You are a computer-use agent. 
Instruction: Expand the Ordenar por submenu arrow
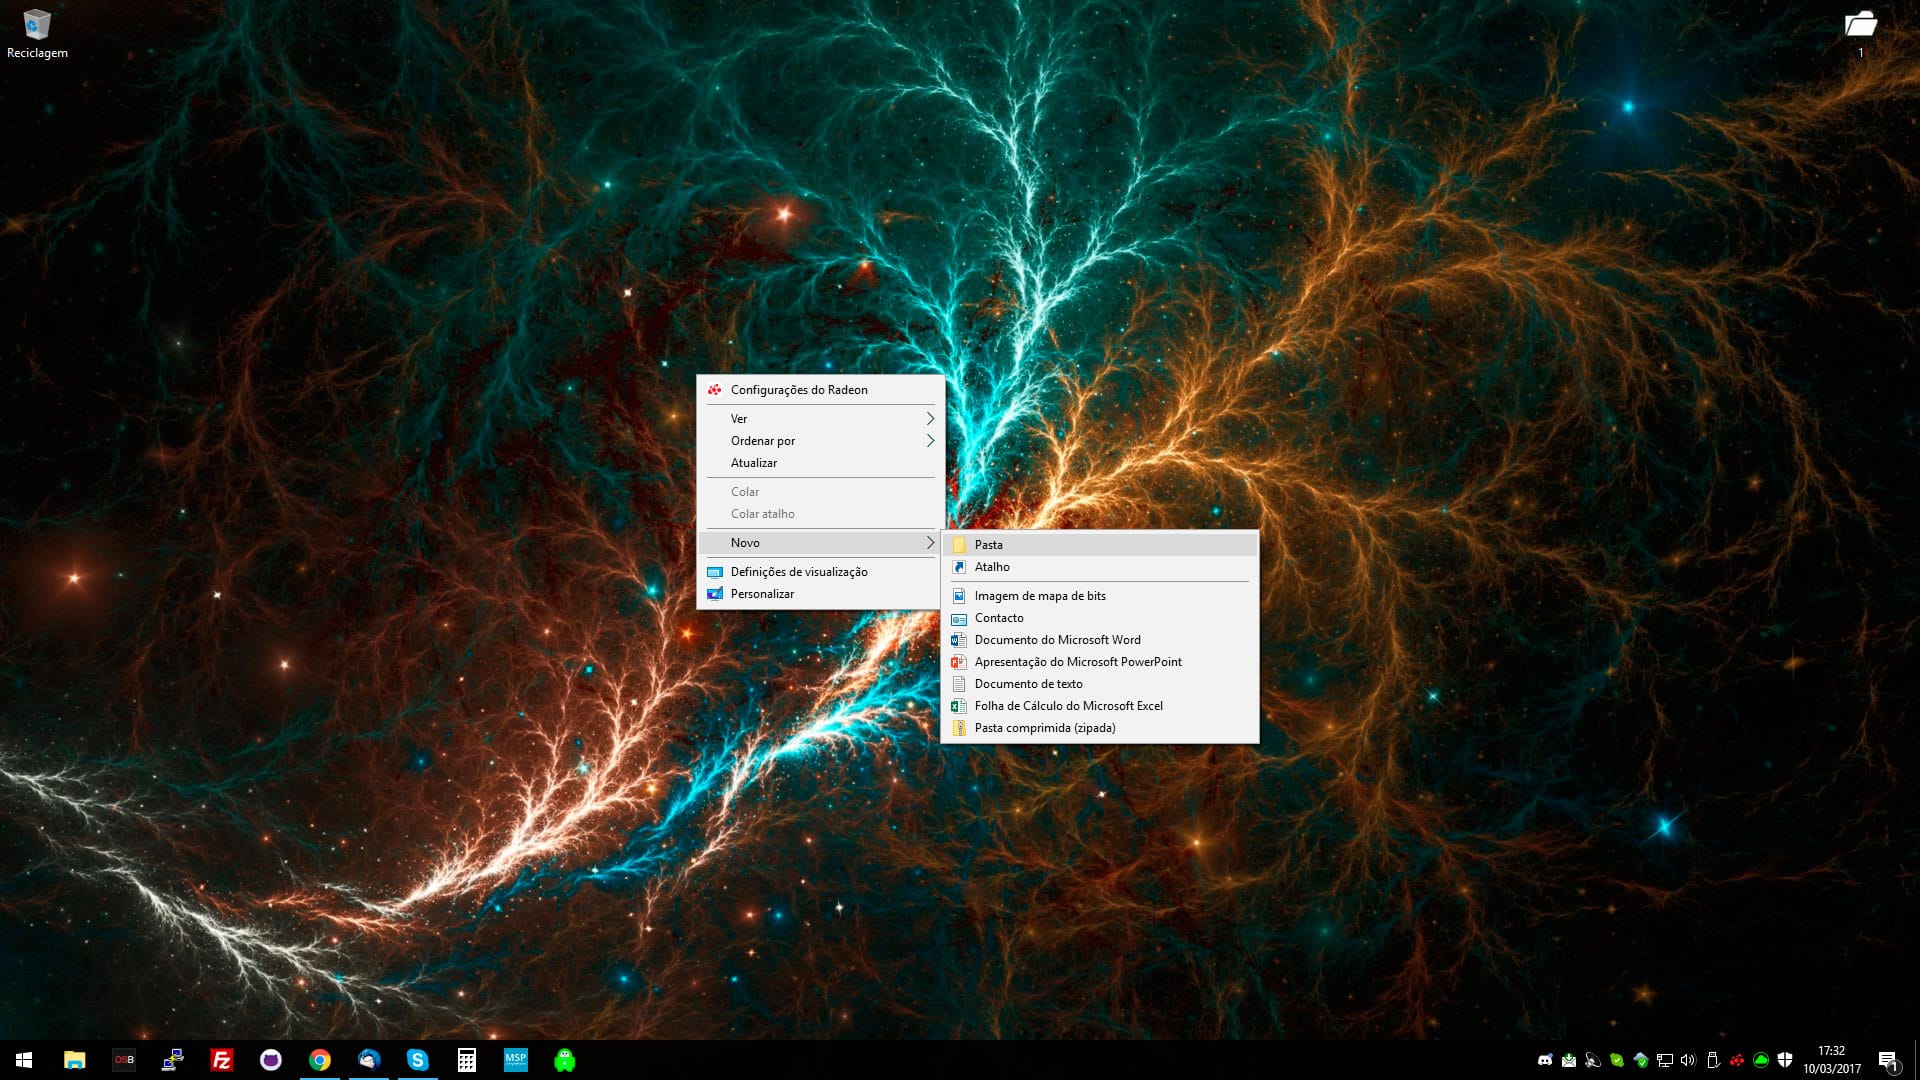click(930, 441)
